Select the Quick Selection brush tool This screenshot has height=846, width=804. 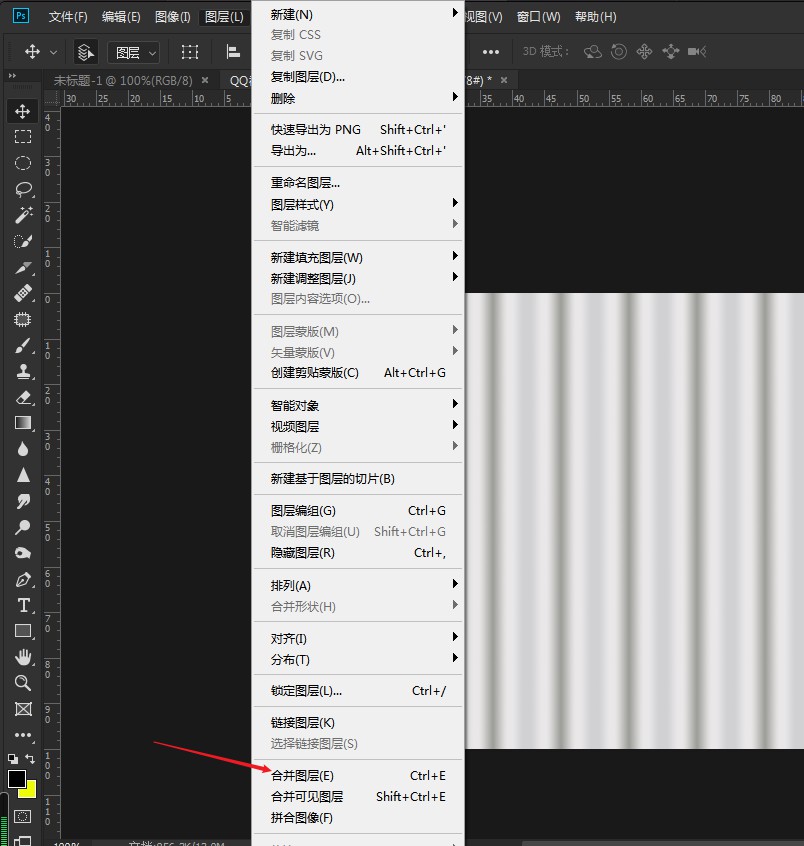tap(23, 241)
